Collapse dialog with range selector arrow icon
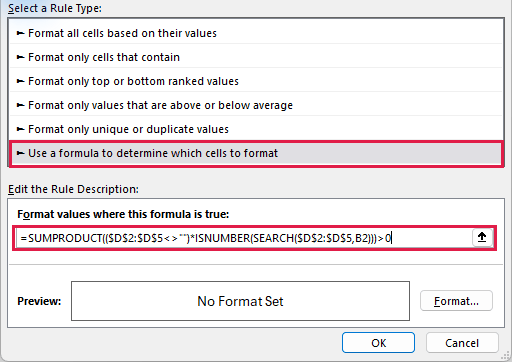 coord(482,237)
